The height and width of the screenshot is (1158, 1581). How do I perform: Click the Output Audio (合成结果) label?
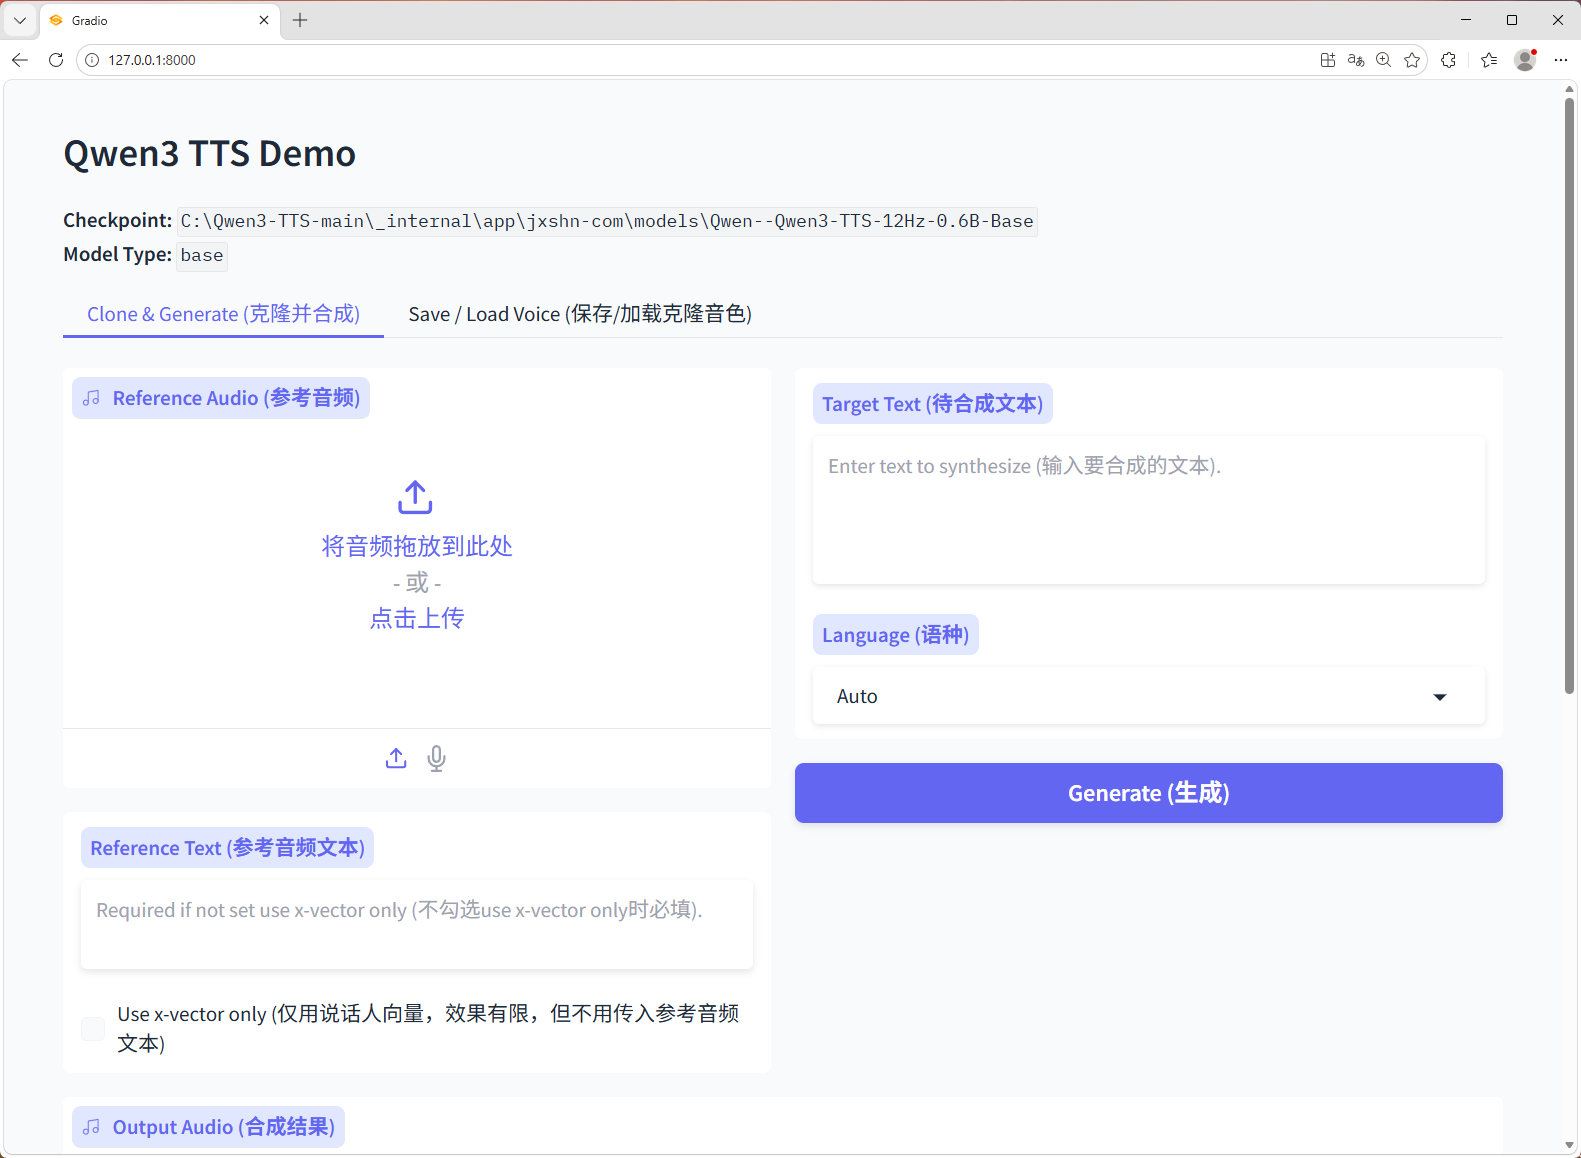coord(208,1127)
